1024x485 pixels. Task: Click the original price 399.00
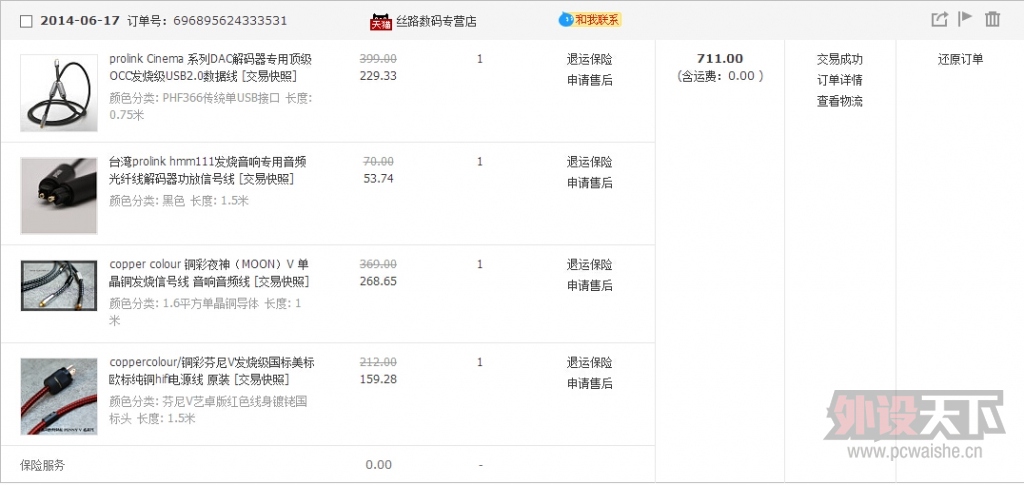tap(378, 59)
